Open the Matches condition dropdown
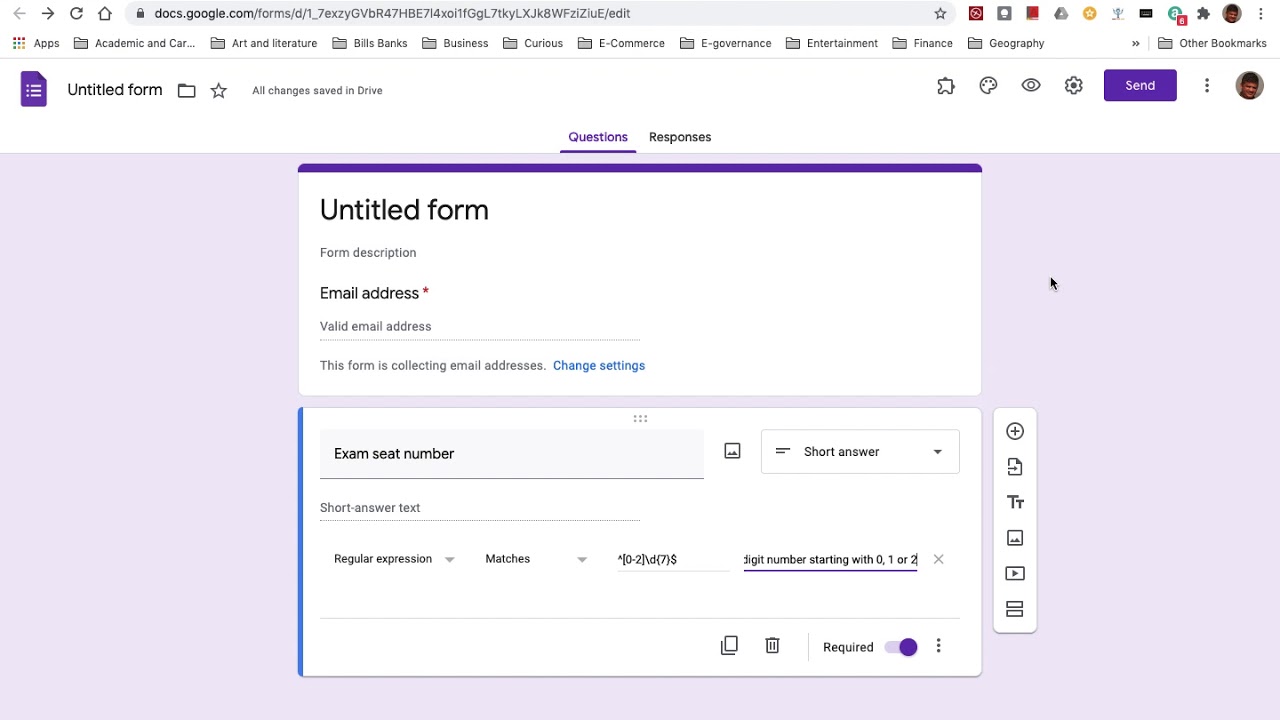 536,559
